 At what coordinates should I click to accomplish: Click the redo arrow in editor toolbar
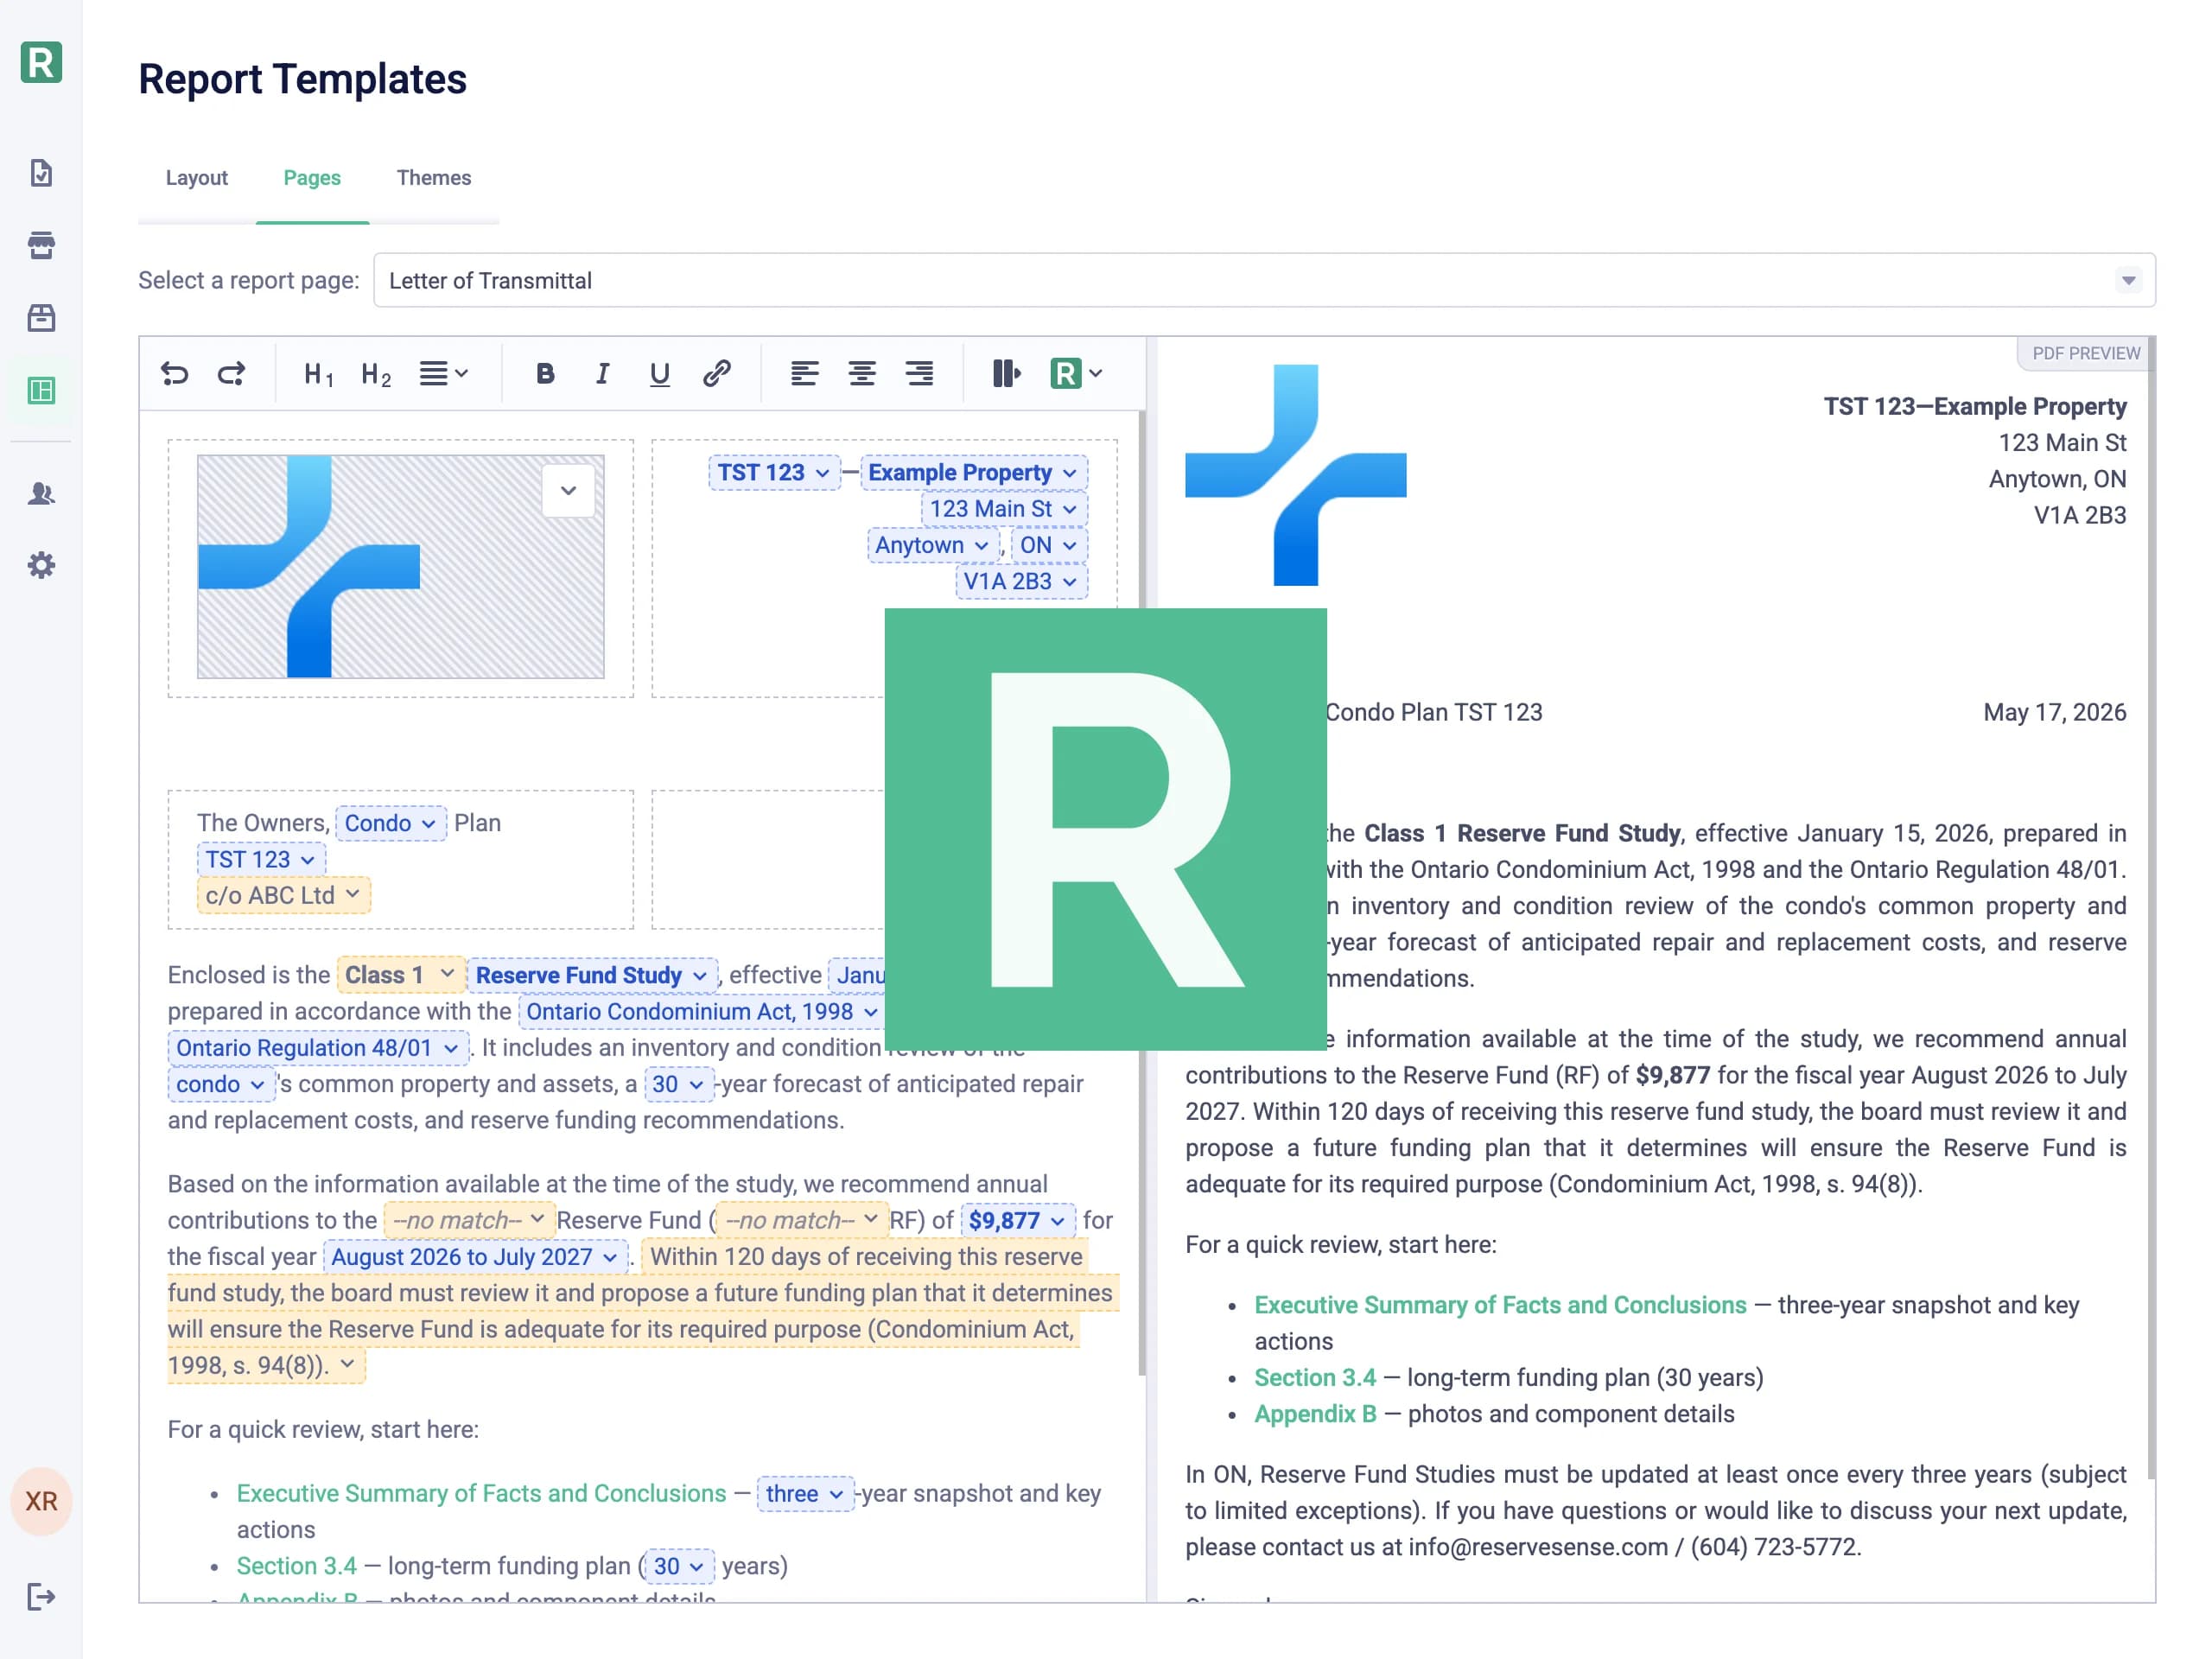tap(232, 374)
